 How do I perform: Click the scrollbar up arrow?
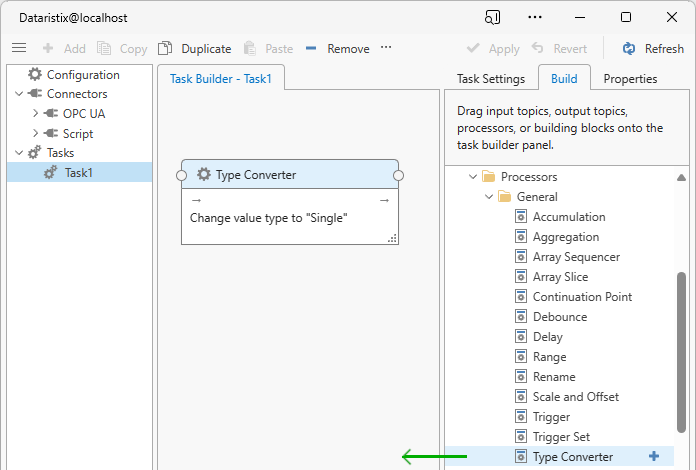point(681,178)
